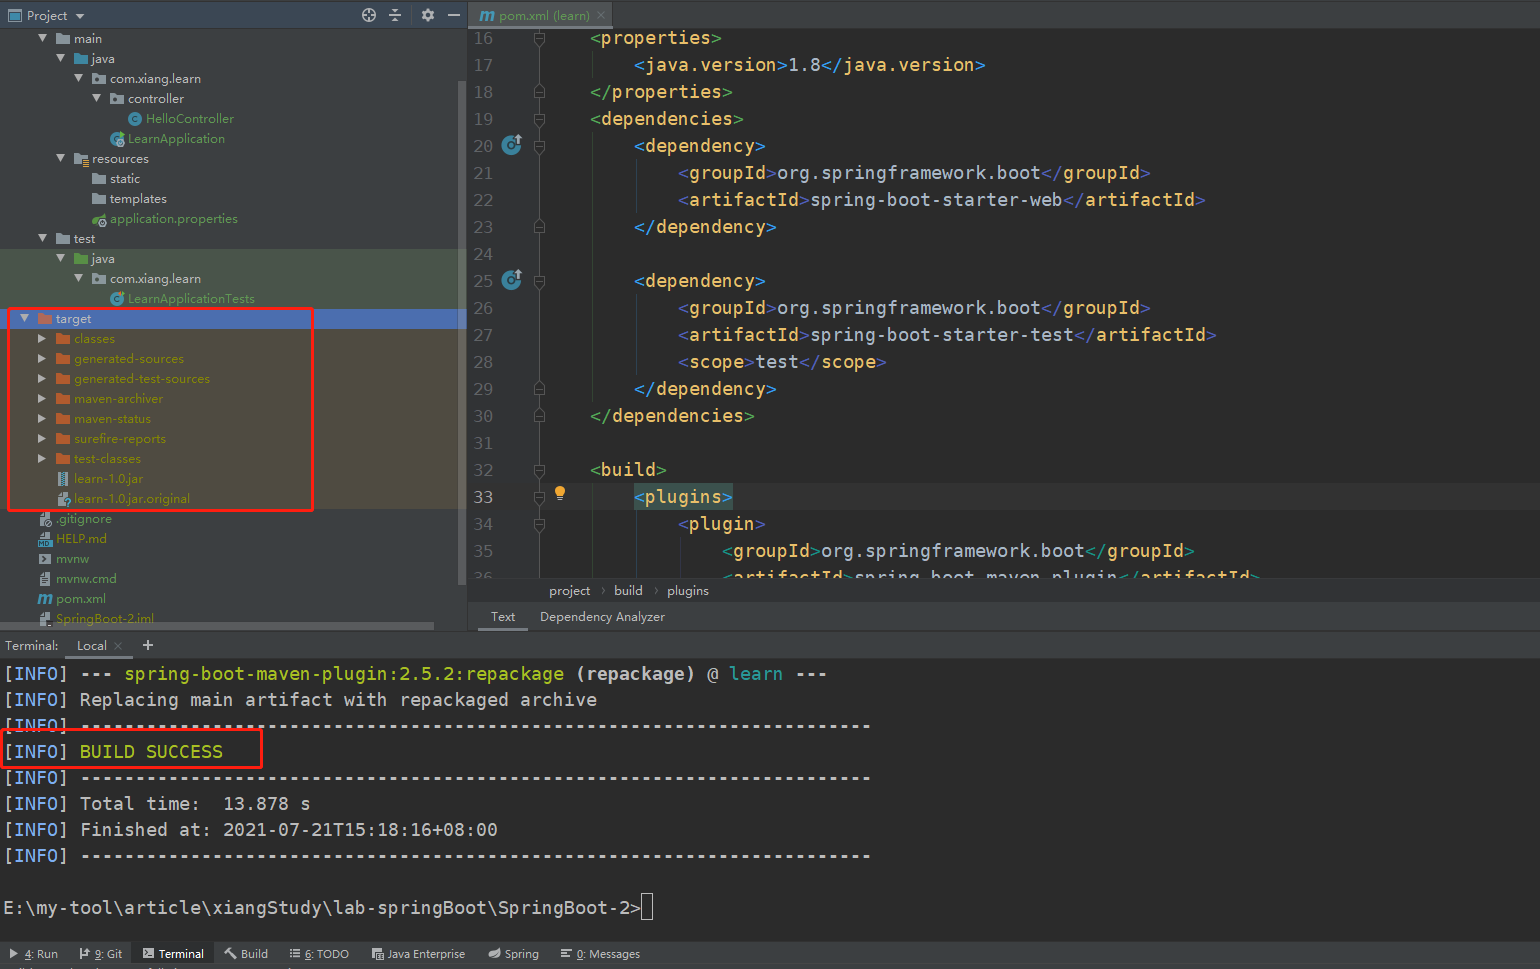Select SpringBoot-2.iml file

click(104, 619)
